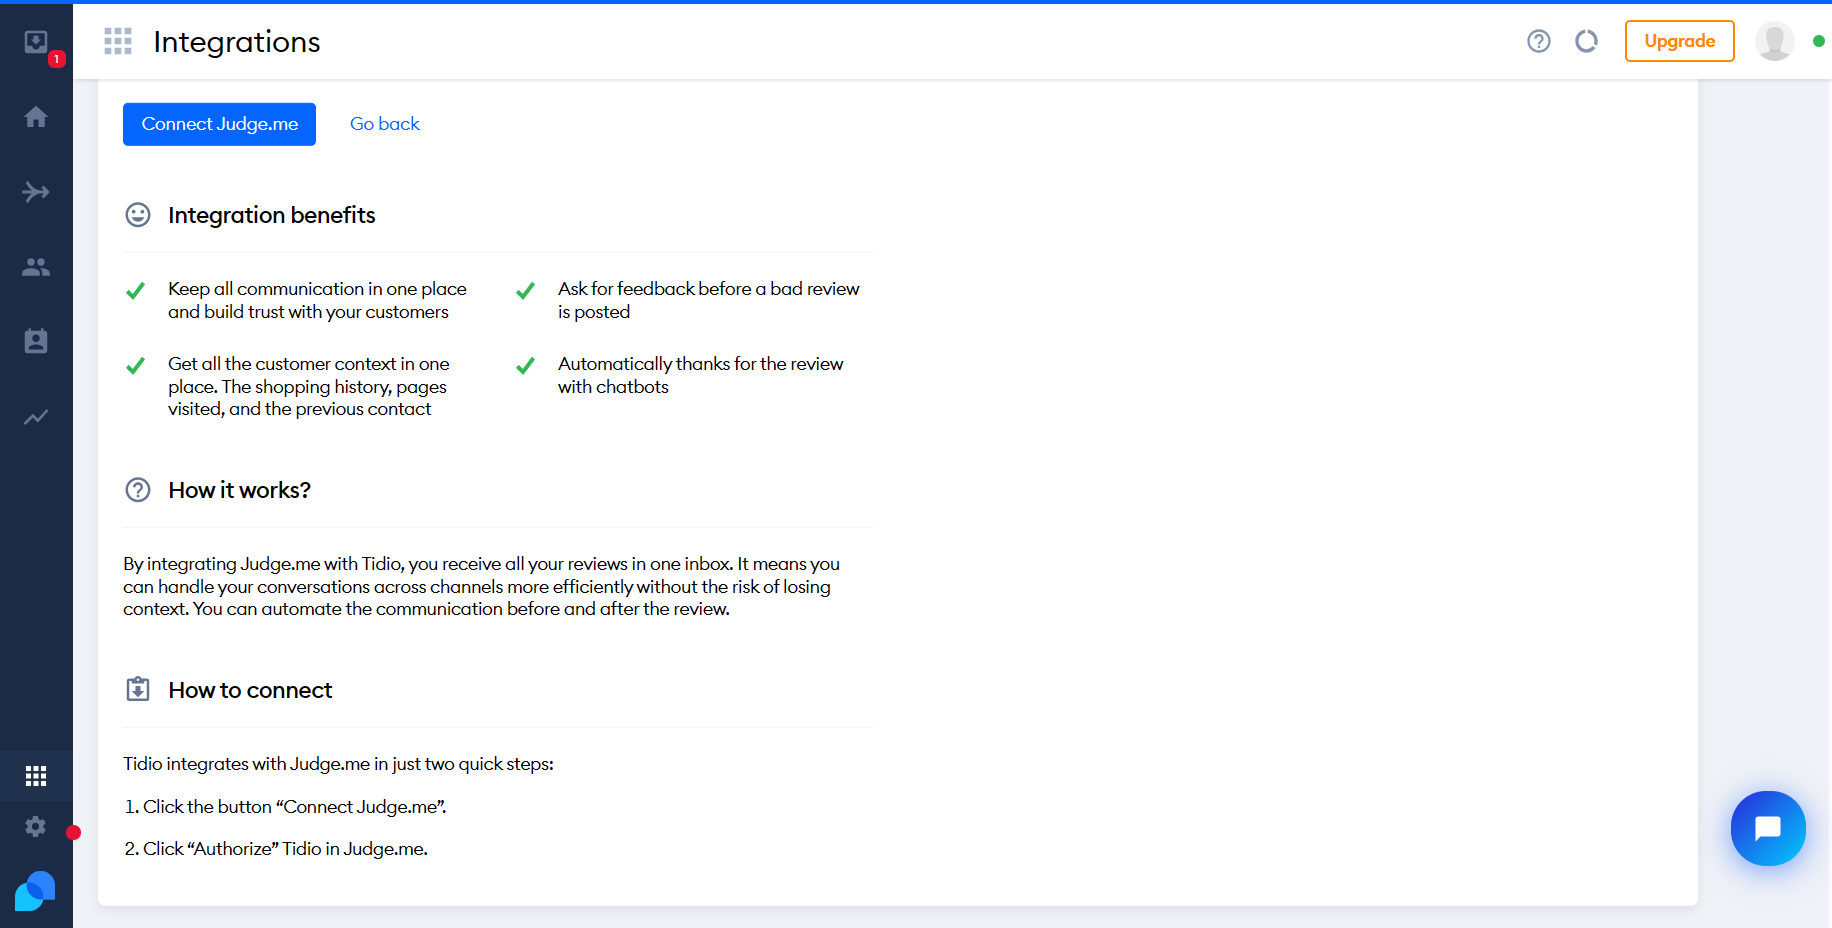Open the Analytics chart icon
Image resolution: width=1832 pixels, height=928 pixels.
(x=36, y=417)
